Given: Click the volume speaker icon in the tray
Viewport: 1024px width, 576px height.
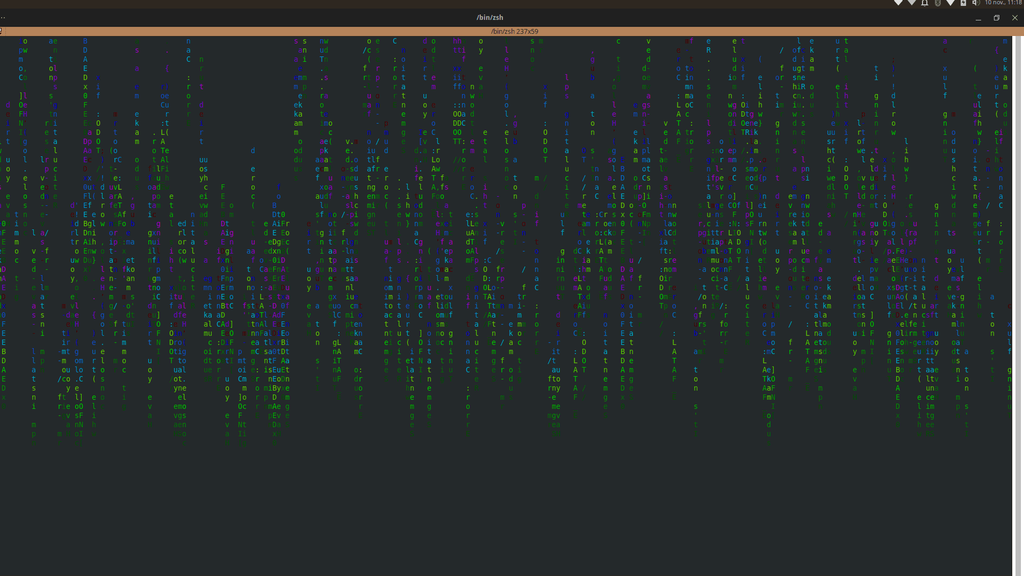Looking at the screenshot, I should point(976,4).
